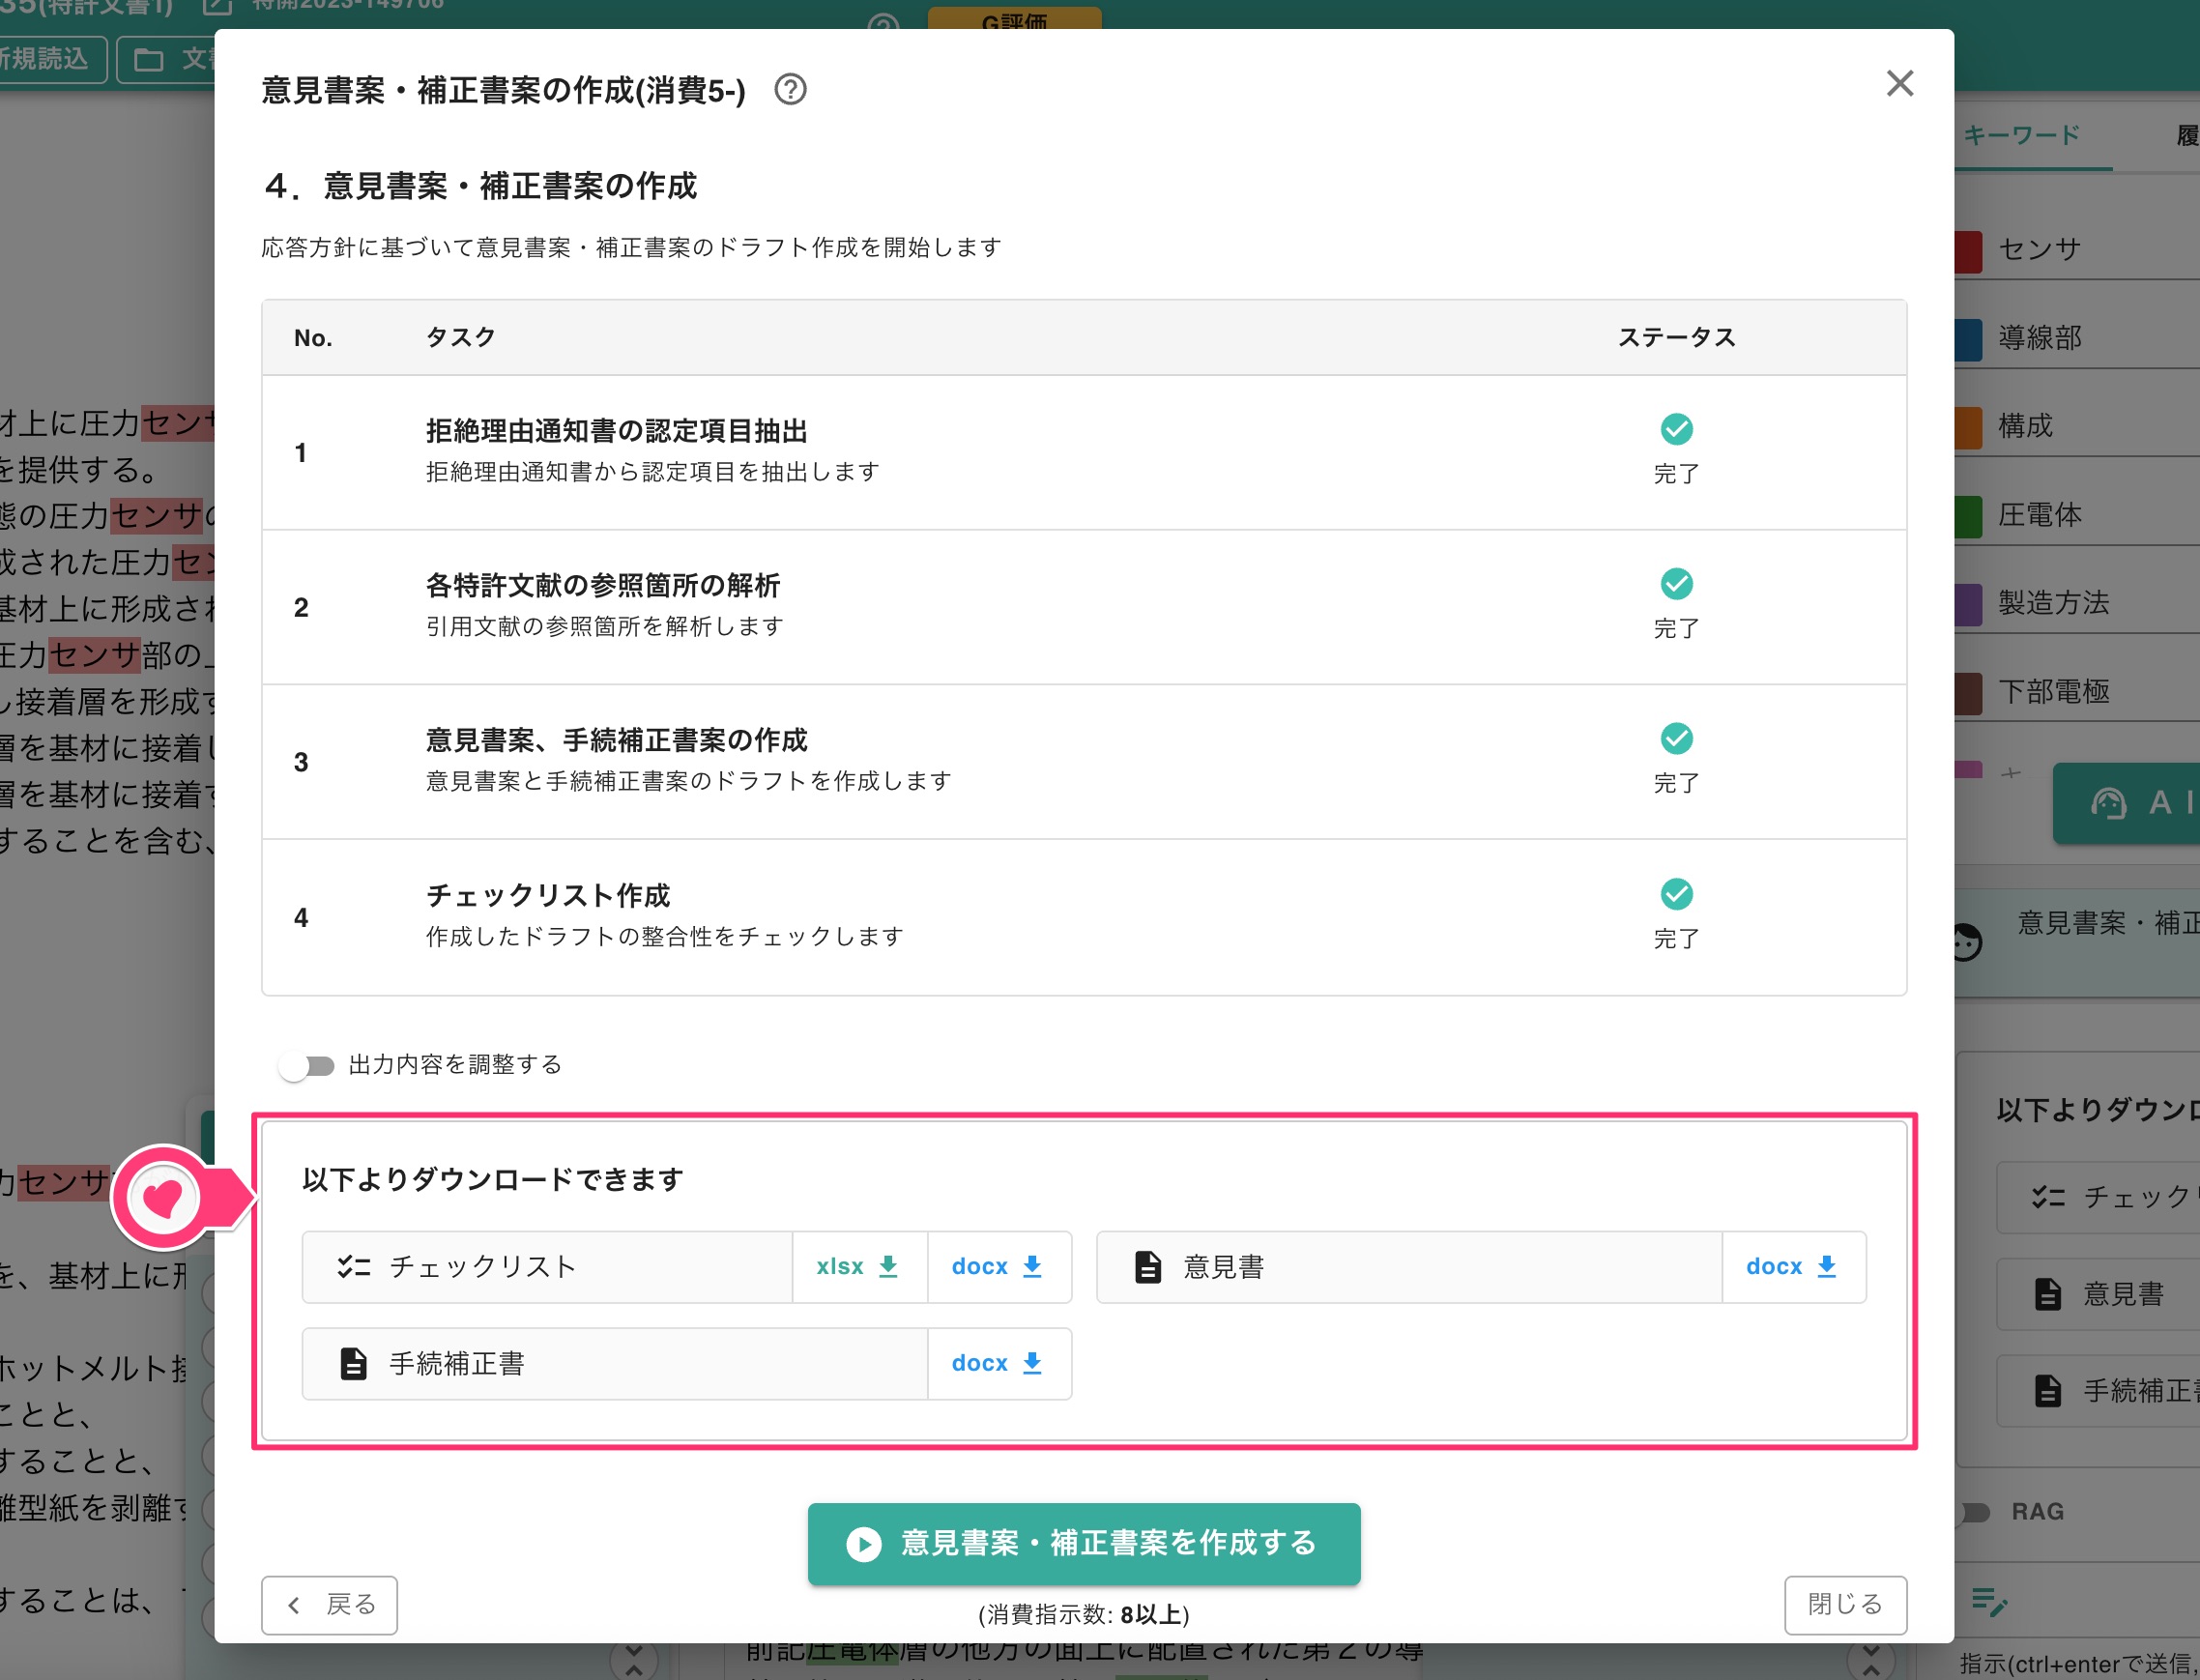Image resolution: width=2200 pixels, height=1680 pixels.
Task: Select チェックリスト作成 task title
Action: pyautogui.click(x=548, y=895)
